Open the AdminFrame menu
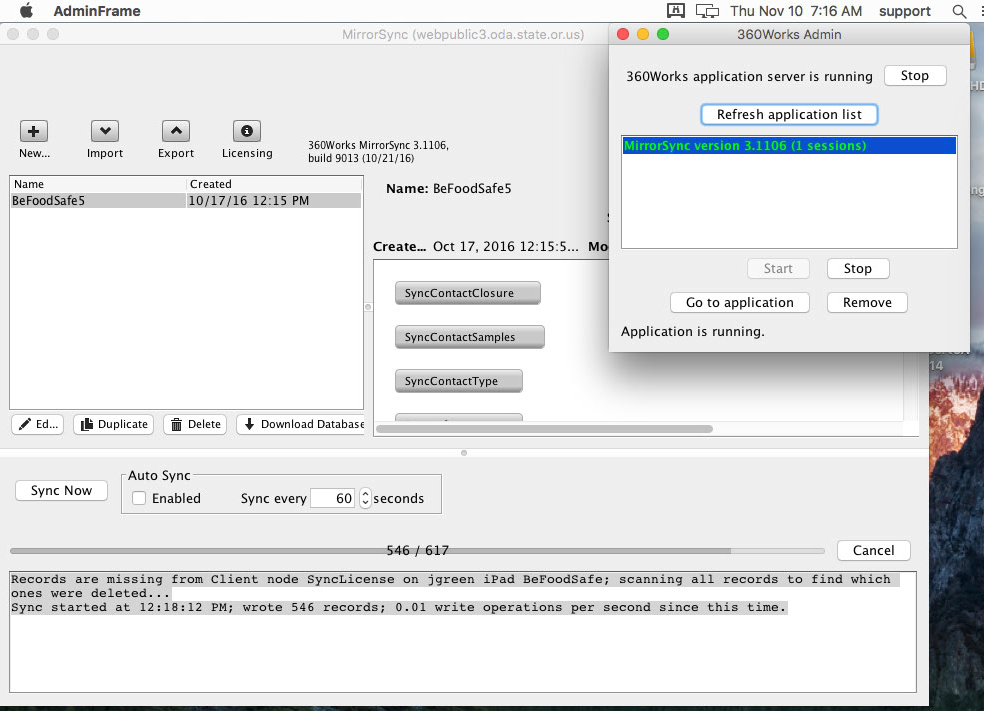The height and width of the screenshot is (711, 984). pyautogui.click(x=97, y=11)
